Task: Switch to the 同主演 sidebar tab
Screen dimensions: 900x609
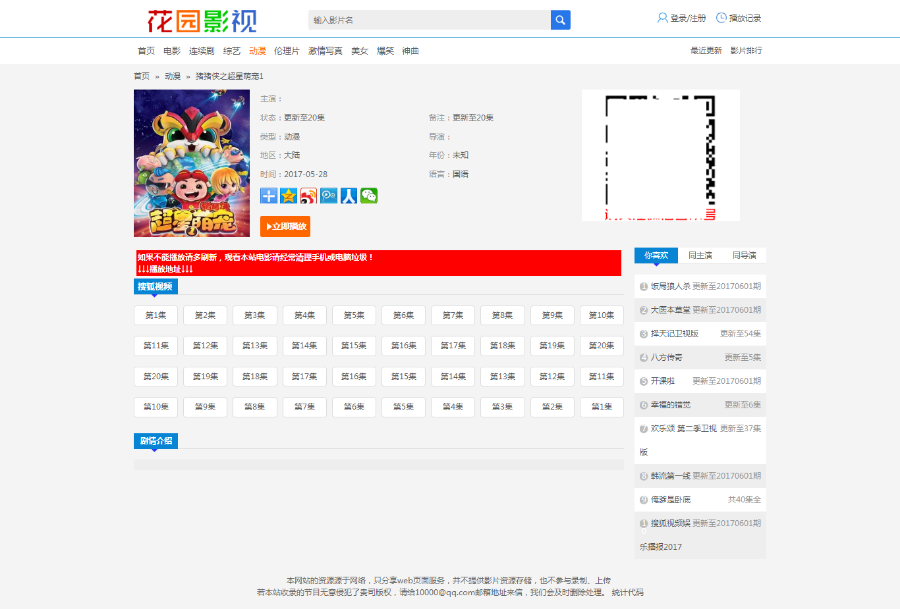Action: tap(700, 255)
